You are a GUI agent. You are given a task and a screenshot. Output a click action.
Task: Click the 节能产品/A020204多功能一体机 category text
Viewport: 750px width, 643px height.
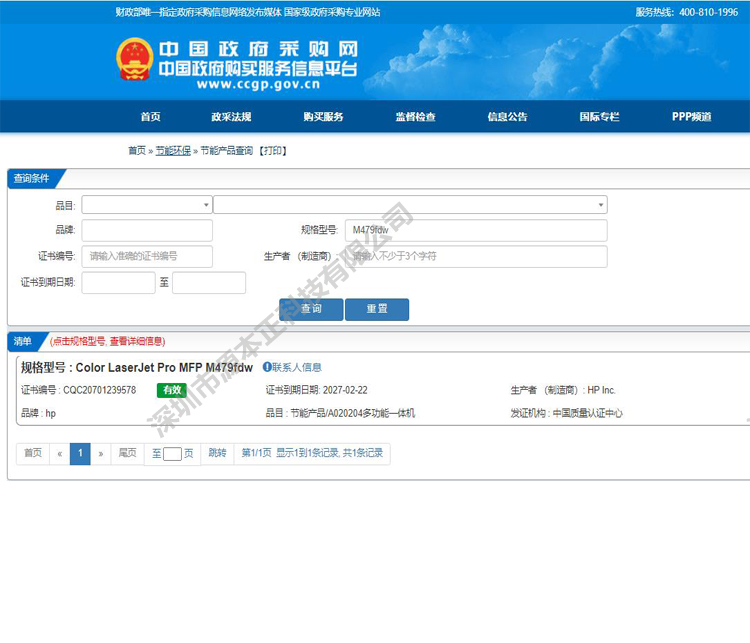click(x=353, y=413)
